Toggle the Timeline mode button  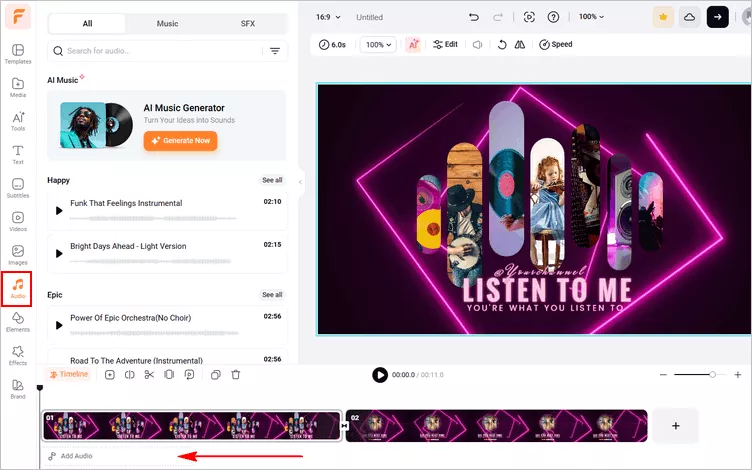[x=68, y=375]
